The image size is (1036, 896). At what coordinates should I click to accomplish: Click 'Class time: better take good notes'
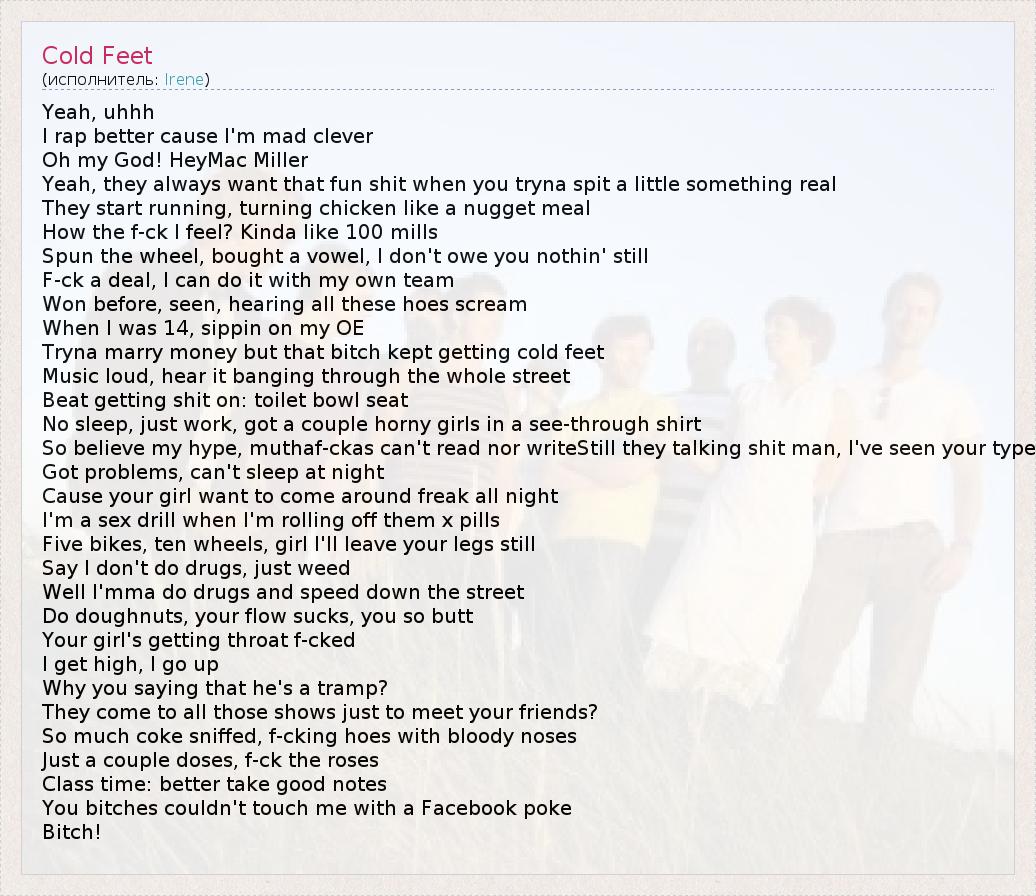click(x=214, y=784)
